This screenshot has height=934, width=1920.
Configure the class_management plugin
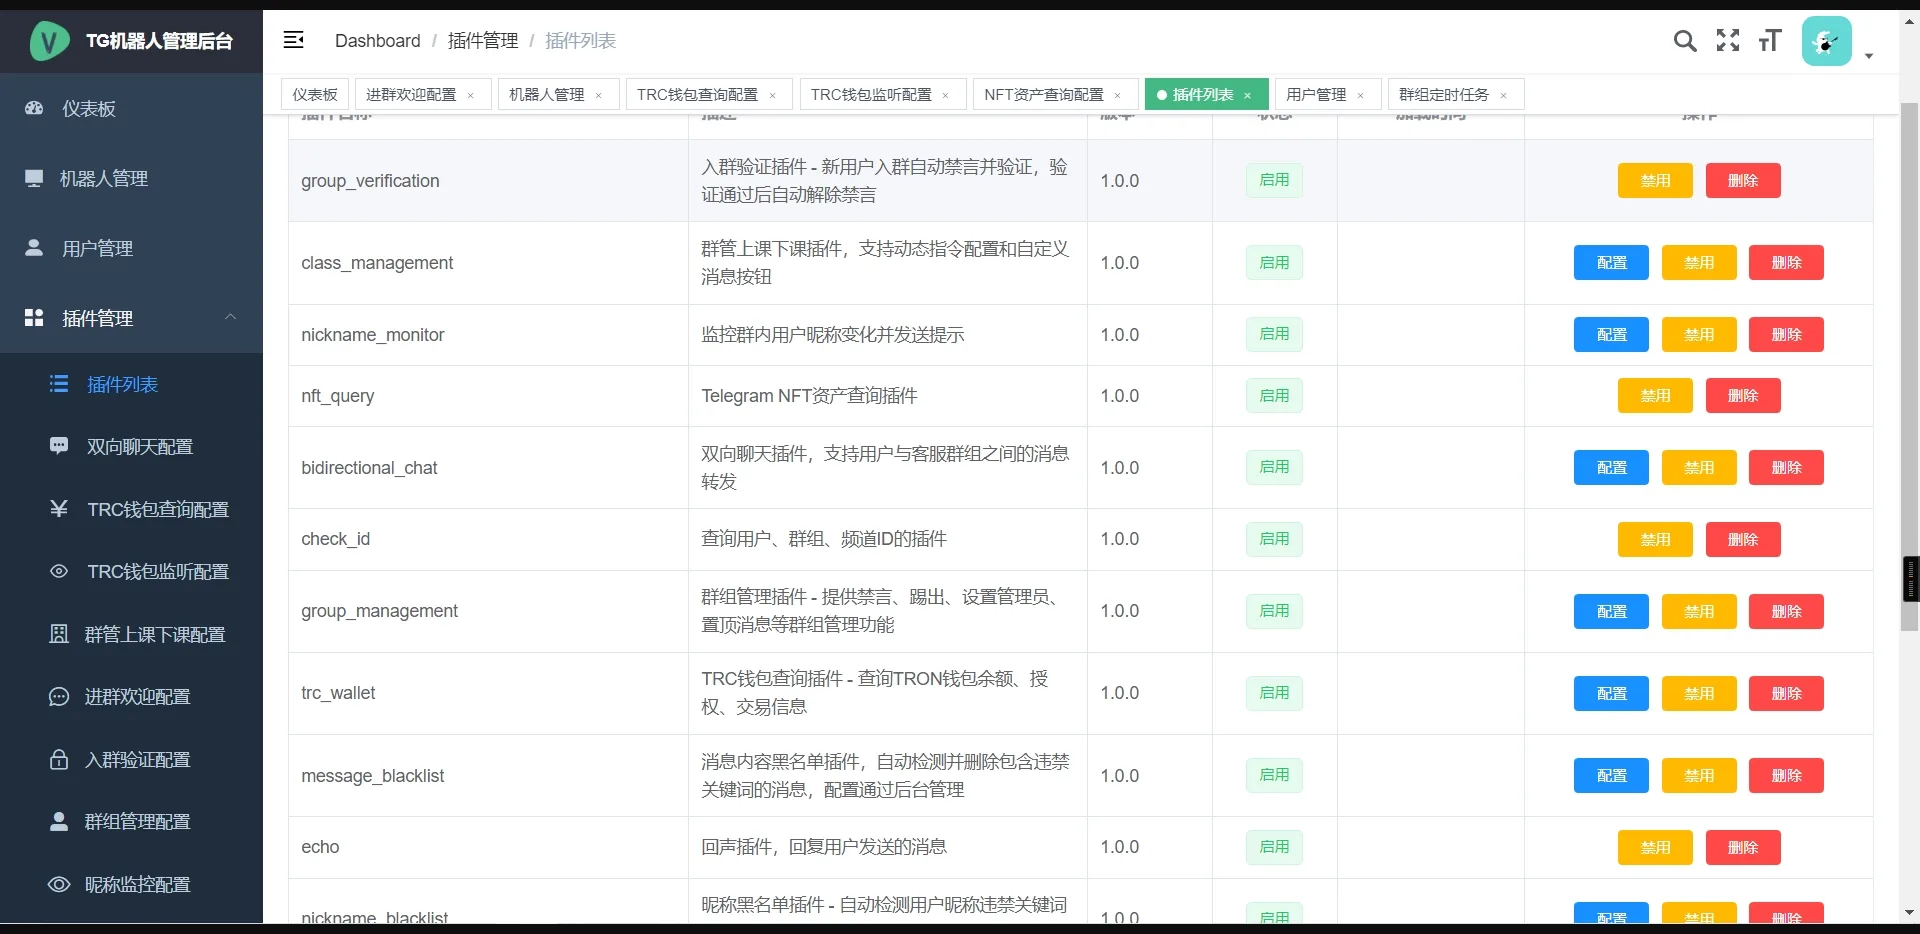tap(1611, 263)
